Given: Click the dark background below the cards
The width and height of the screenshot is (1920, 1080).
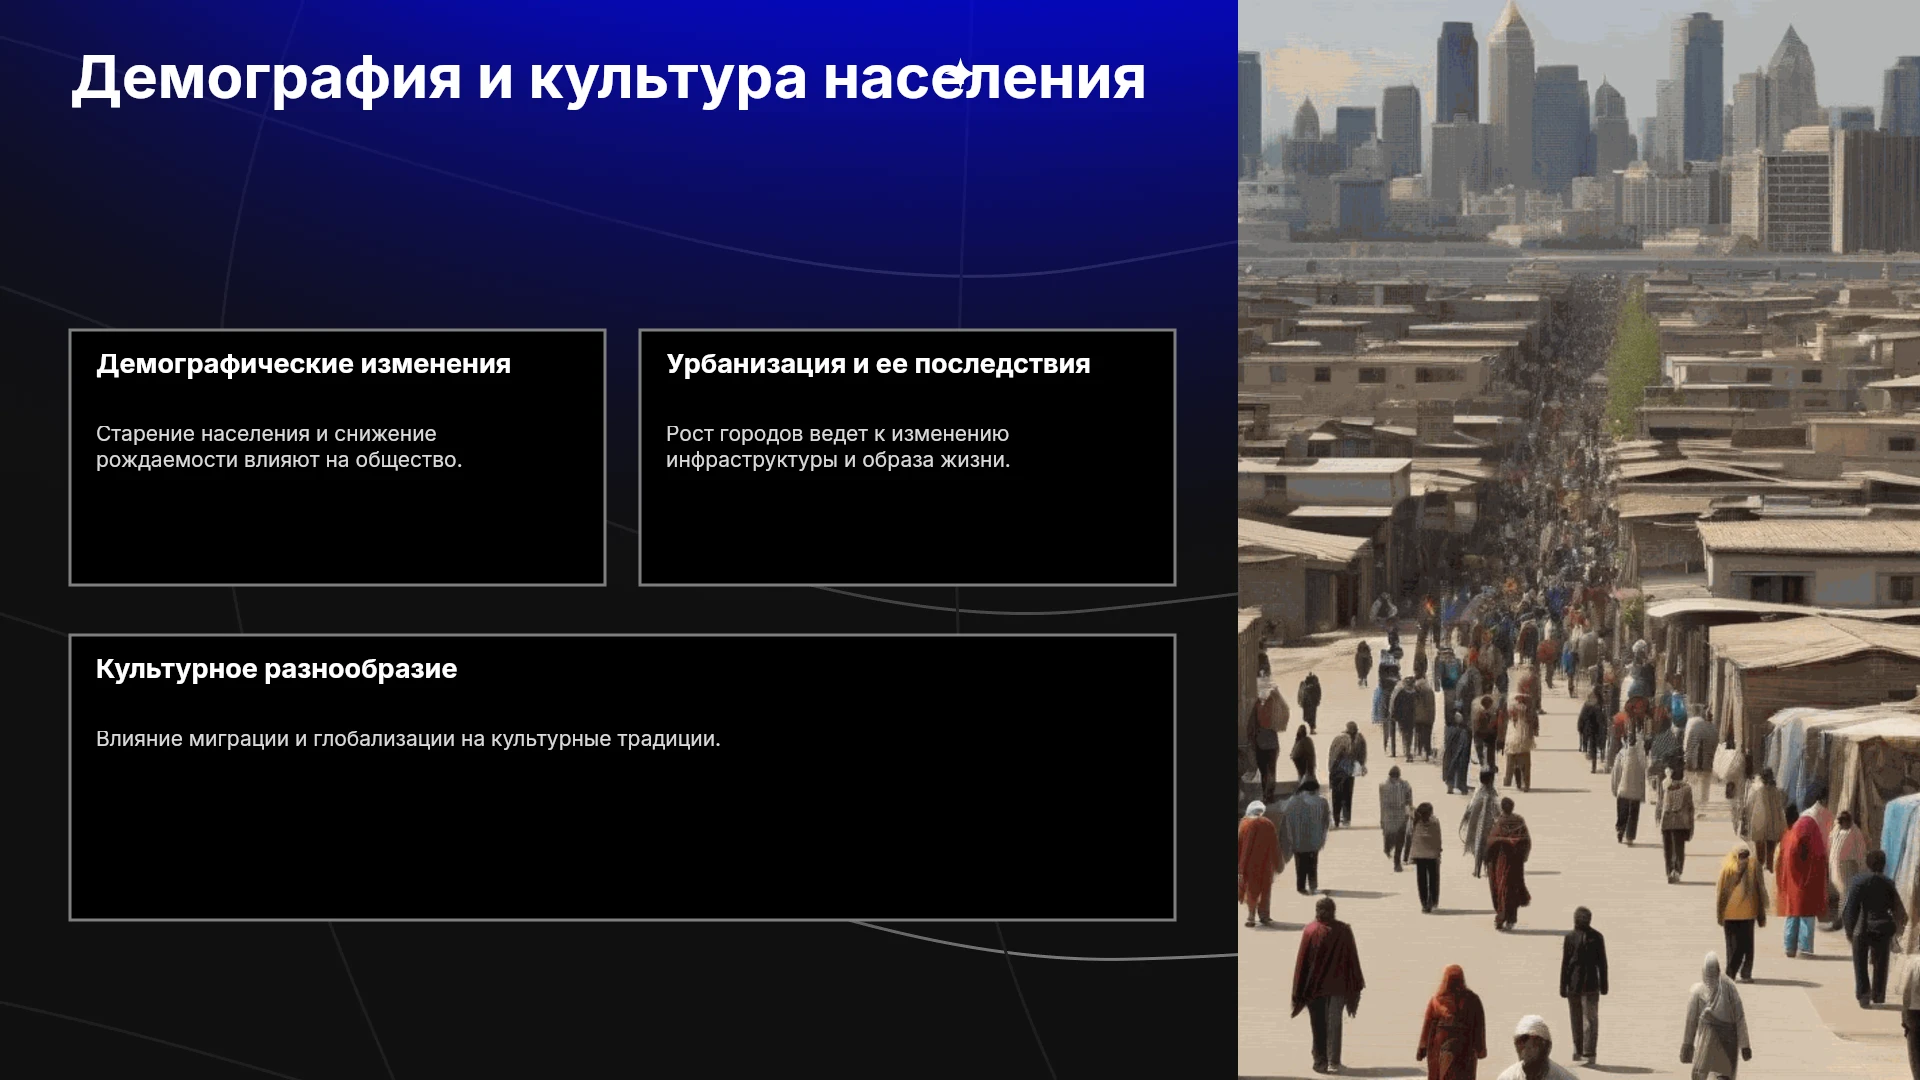Looking at the screenshot, I should pos(620,1000).
